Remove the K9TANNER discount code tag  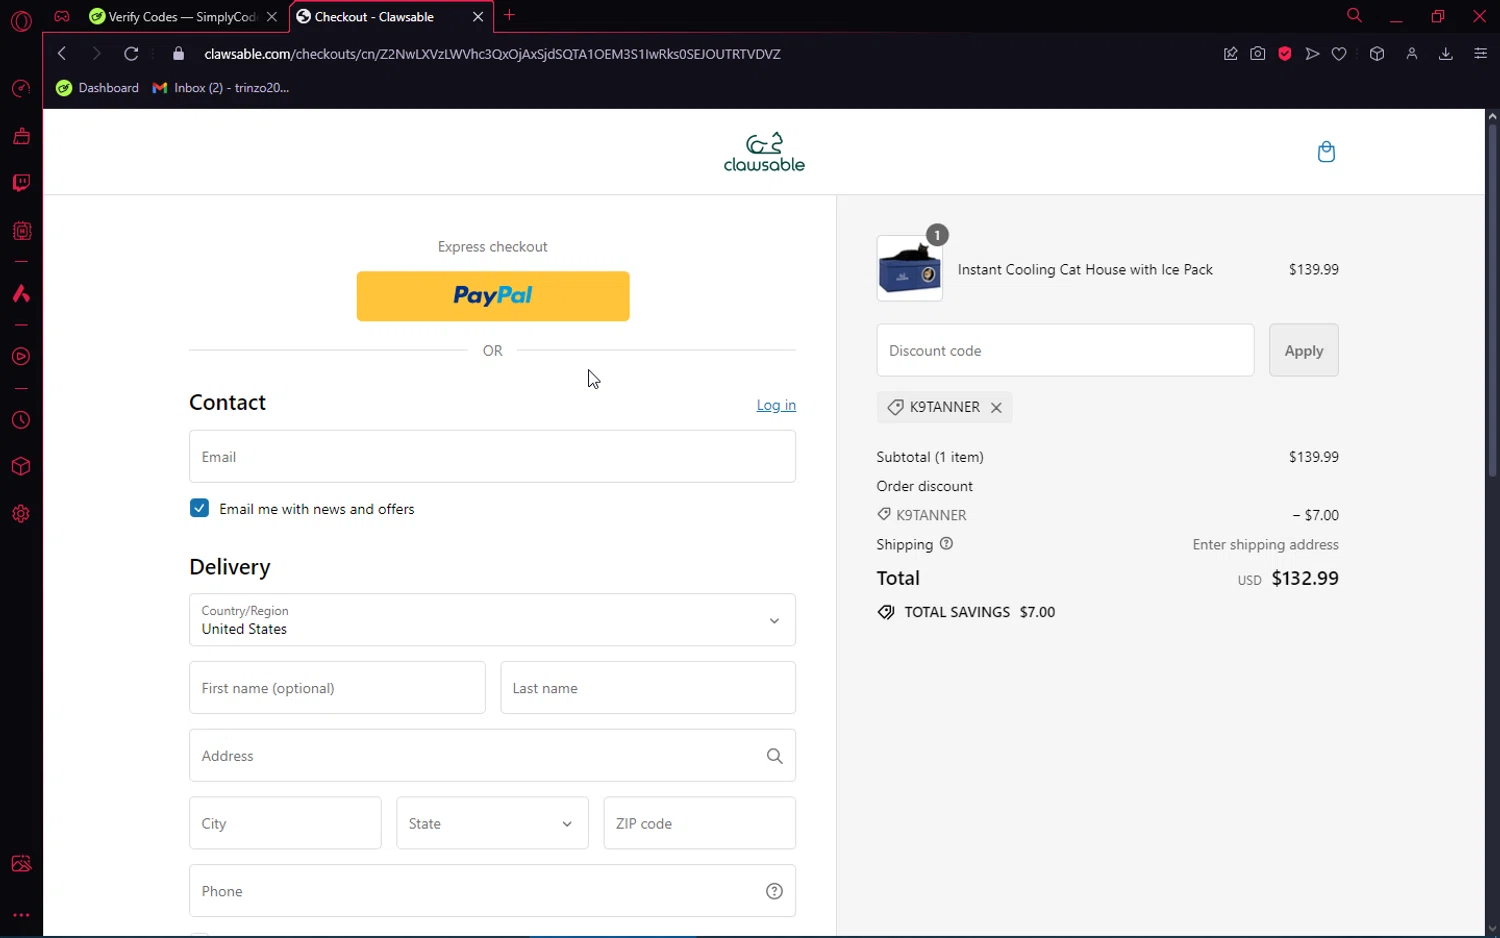coord(996,407)
